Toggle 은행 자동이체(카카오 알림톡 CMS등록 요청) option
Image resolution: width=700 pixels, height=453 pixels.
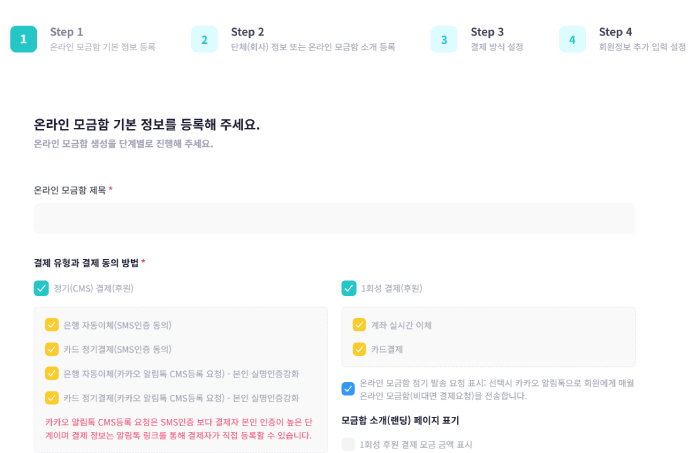pyautogui.click(x=52, y=373)
